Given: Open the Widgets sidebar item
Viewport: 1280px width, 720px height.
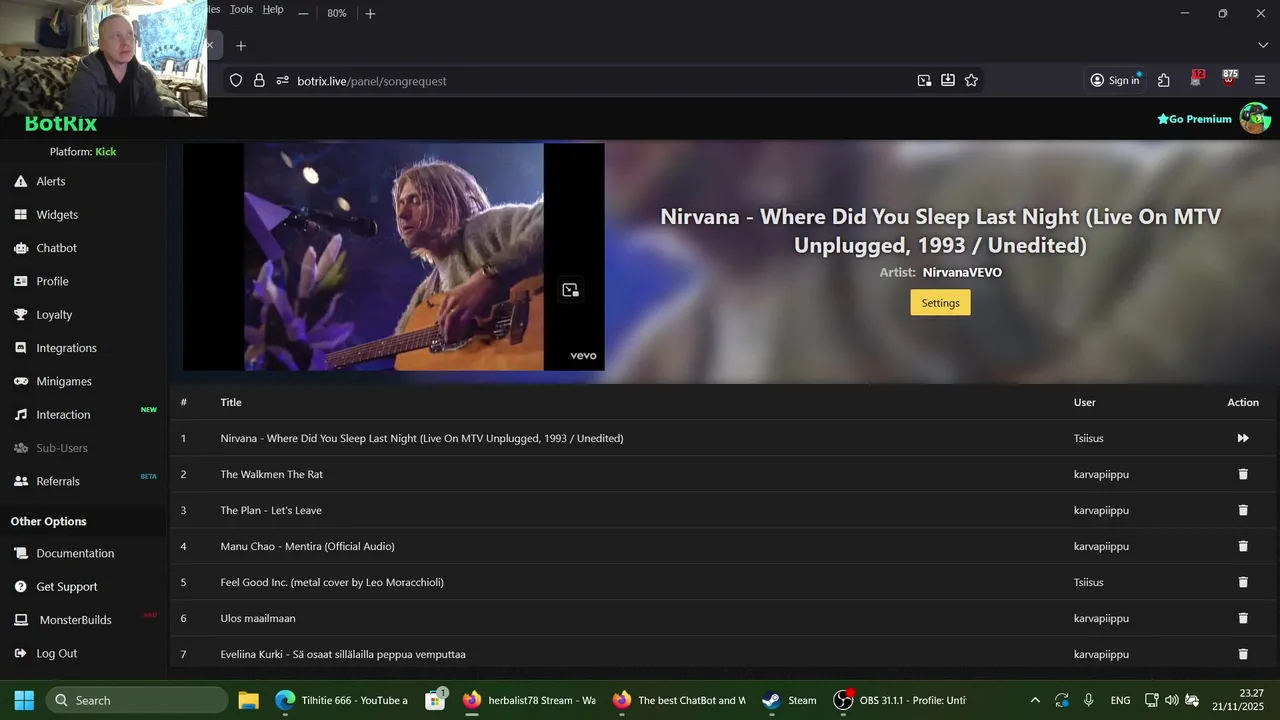Looking at the screenshot, I should pyautogui.click(x=57, y=214).
